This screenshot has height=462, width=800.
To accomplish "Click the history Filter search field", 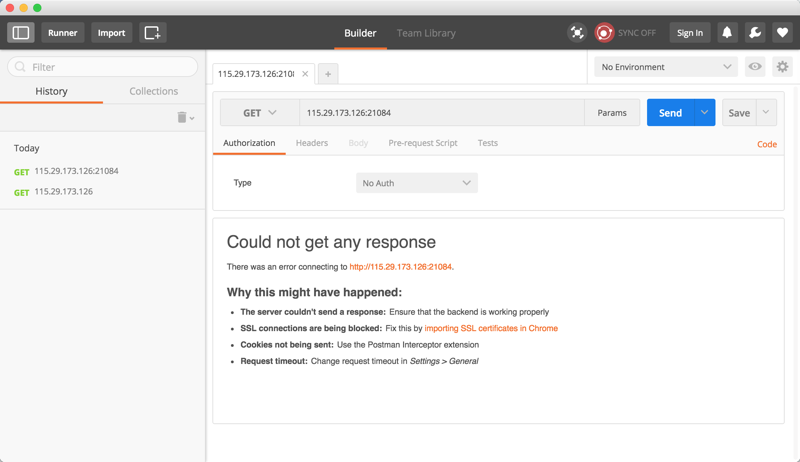I will [x=103, y=67].
